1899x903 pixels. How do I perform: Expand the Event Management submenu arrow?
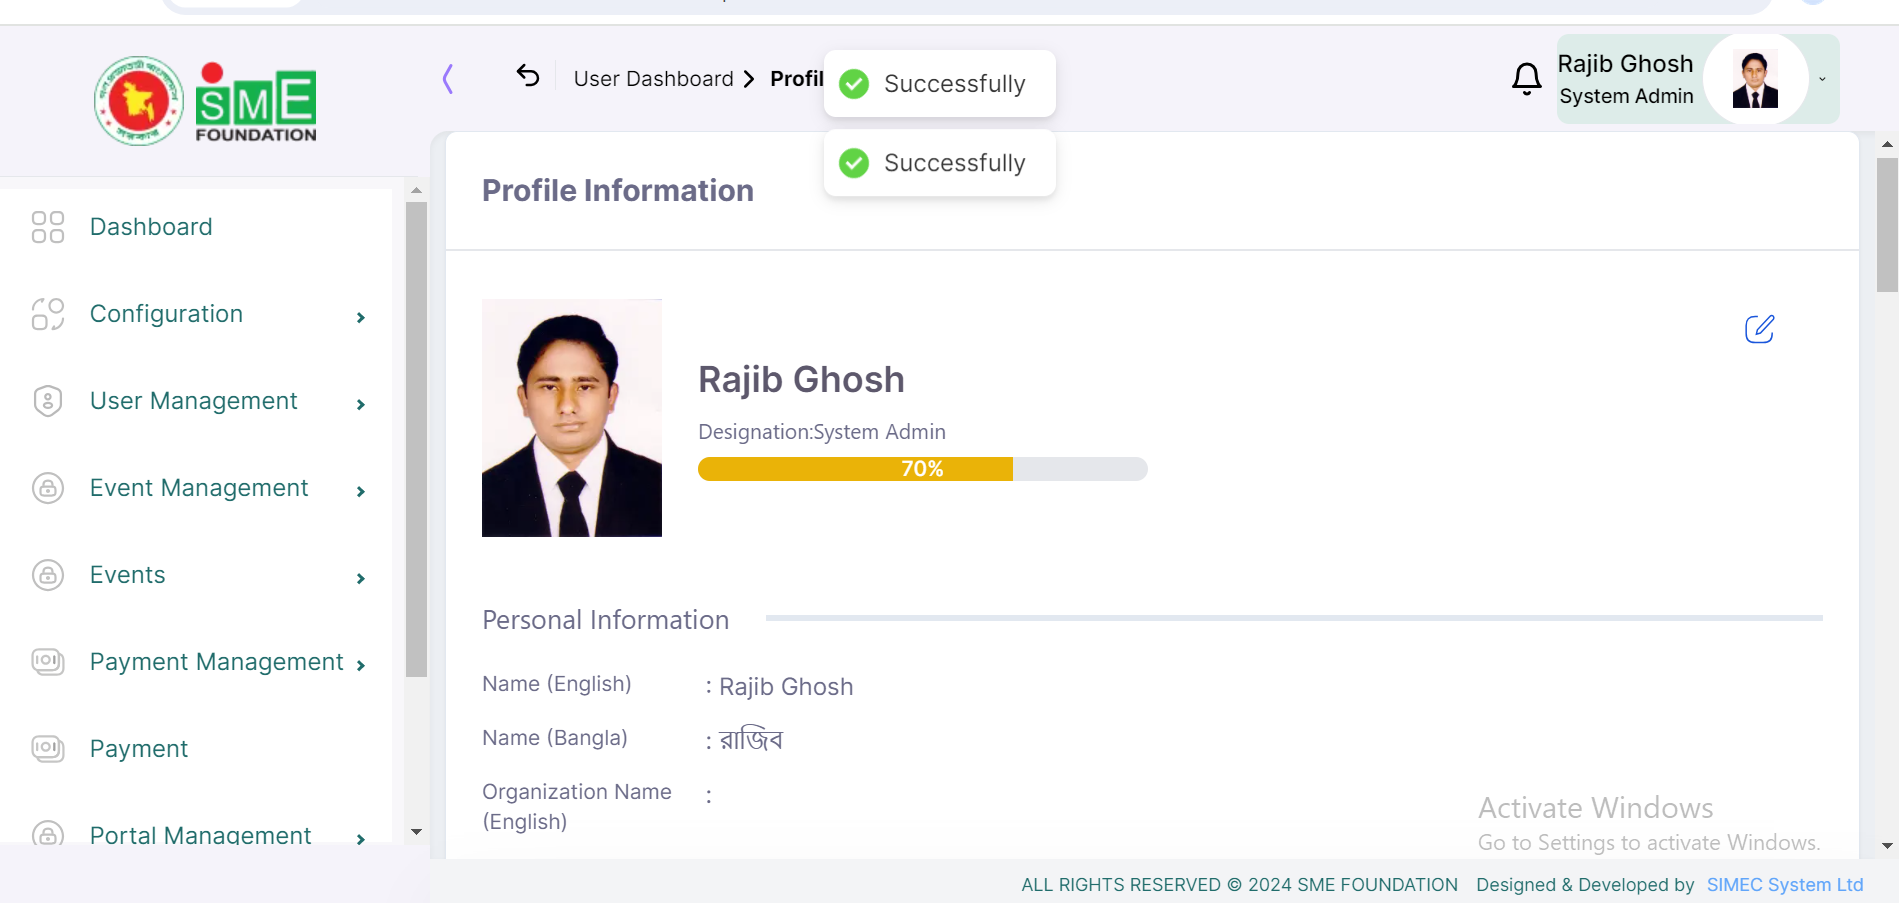point(361,492)
